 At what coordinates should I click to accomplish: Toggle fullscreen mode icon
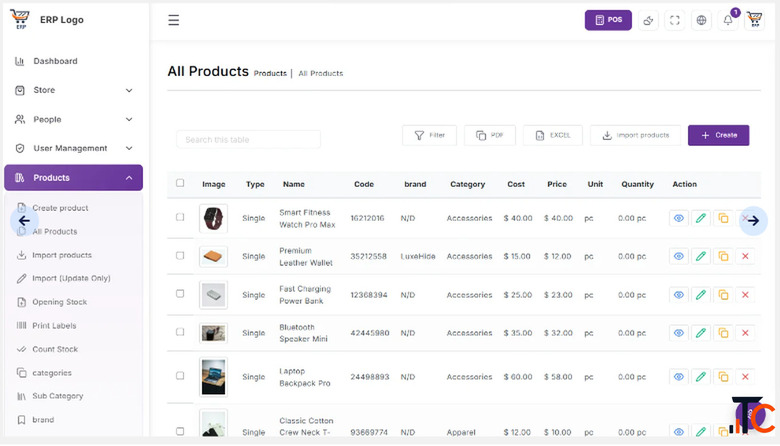point(675,20)
